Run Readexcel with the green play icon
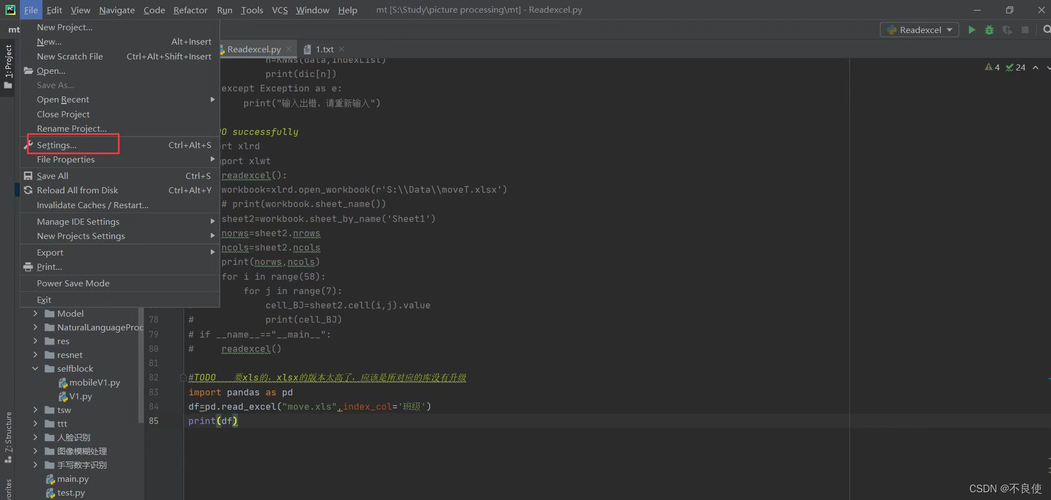1051x500 pixels. (x=971, y=29)
